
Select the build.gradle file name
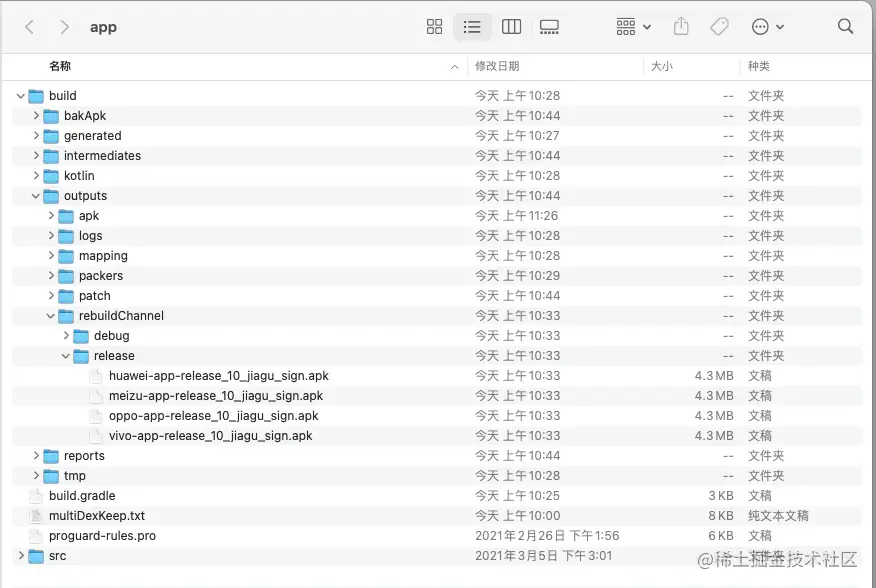coord(82,496)
